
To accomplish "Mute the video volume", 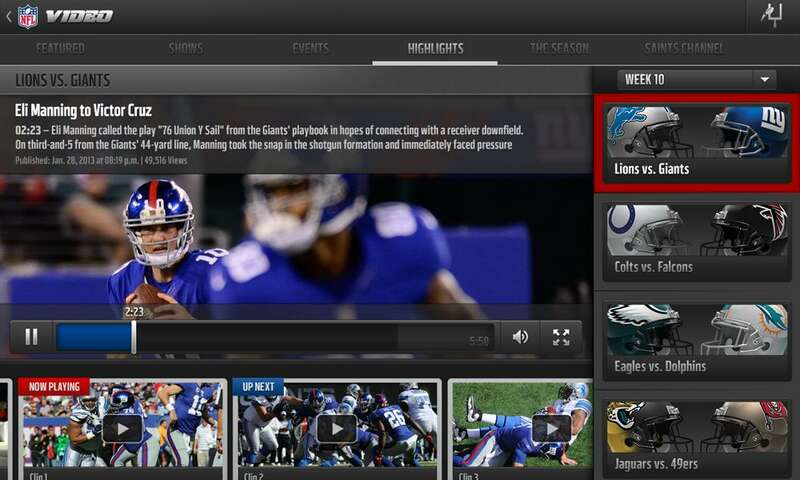I will click(x=520, y=337).
